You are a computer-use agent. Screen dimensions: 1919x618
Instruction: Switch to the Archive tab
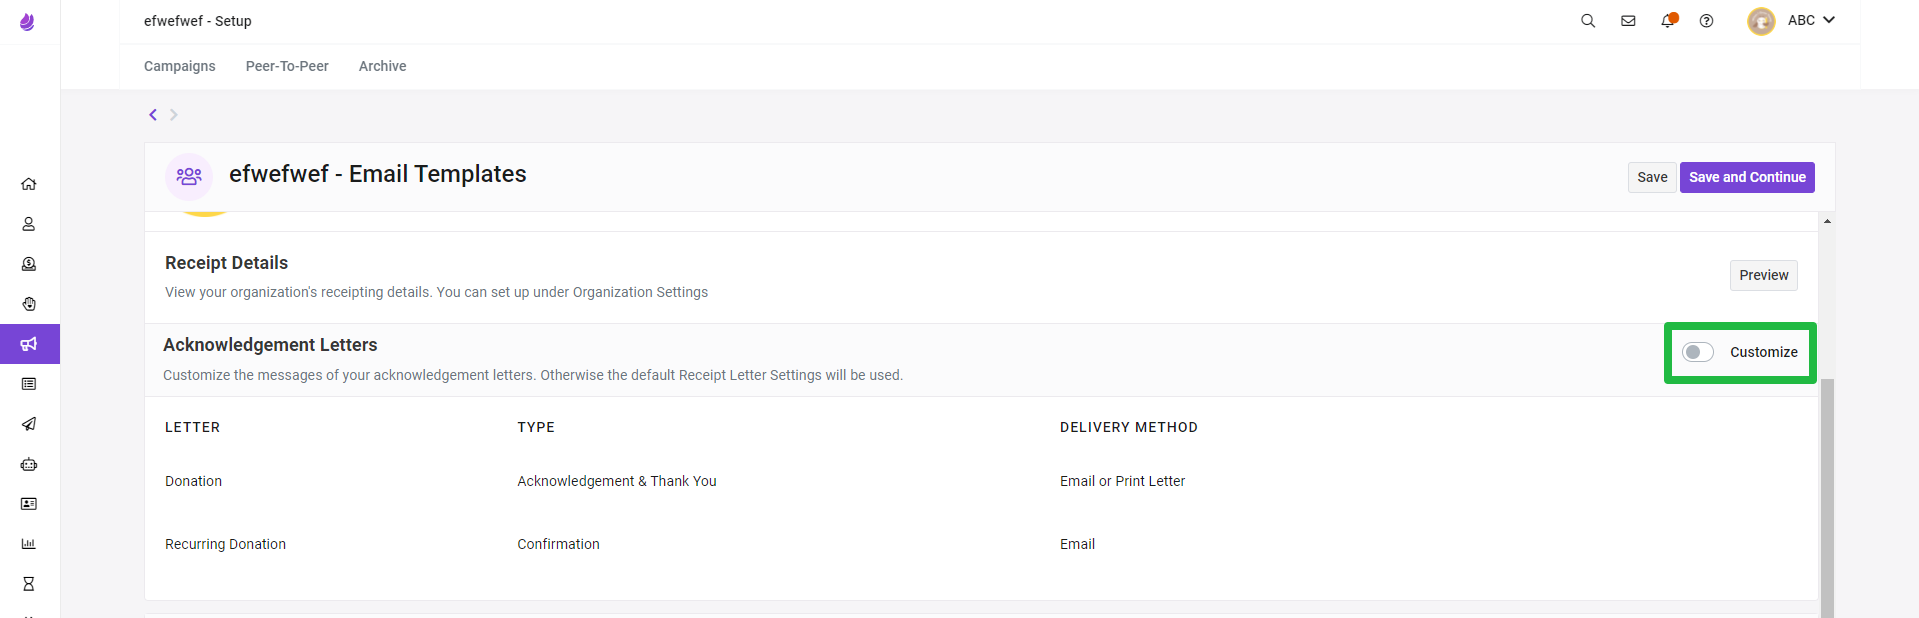(x=382, y=66)
